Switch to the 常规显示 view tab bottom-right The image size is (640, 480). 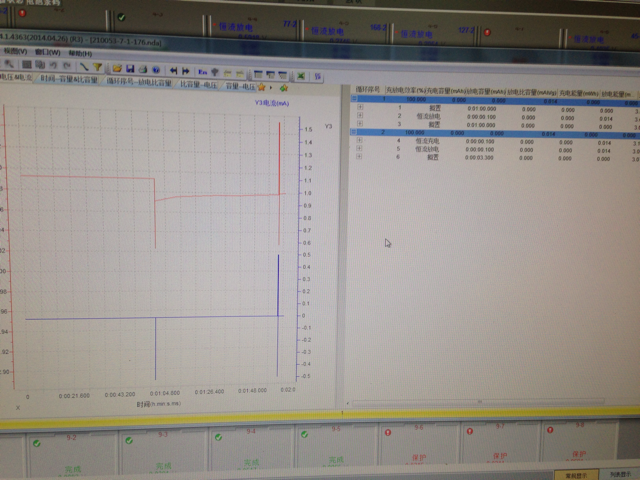(576, 476)
